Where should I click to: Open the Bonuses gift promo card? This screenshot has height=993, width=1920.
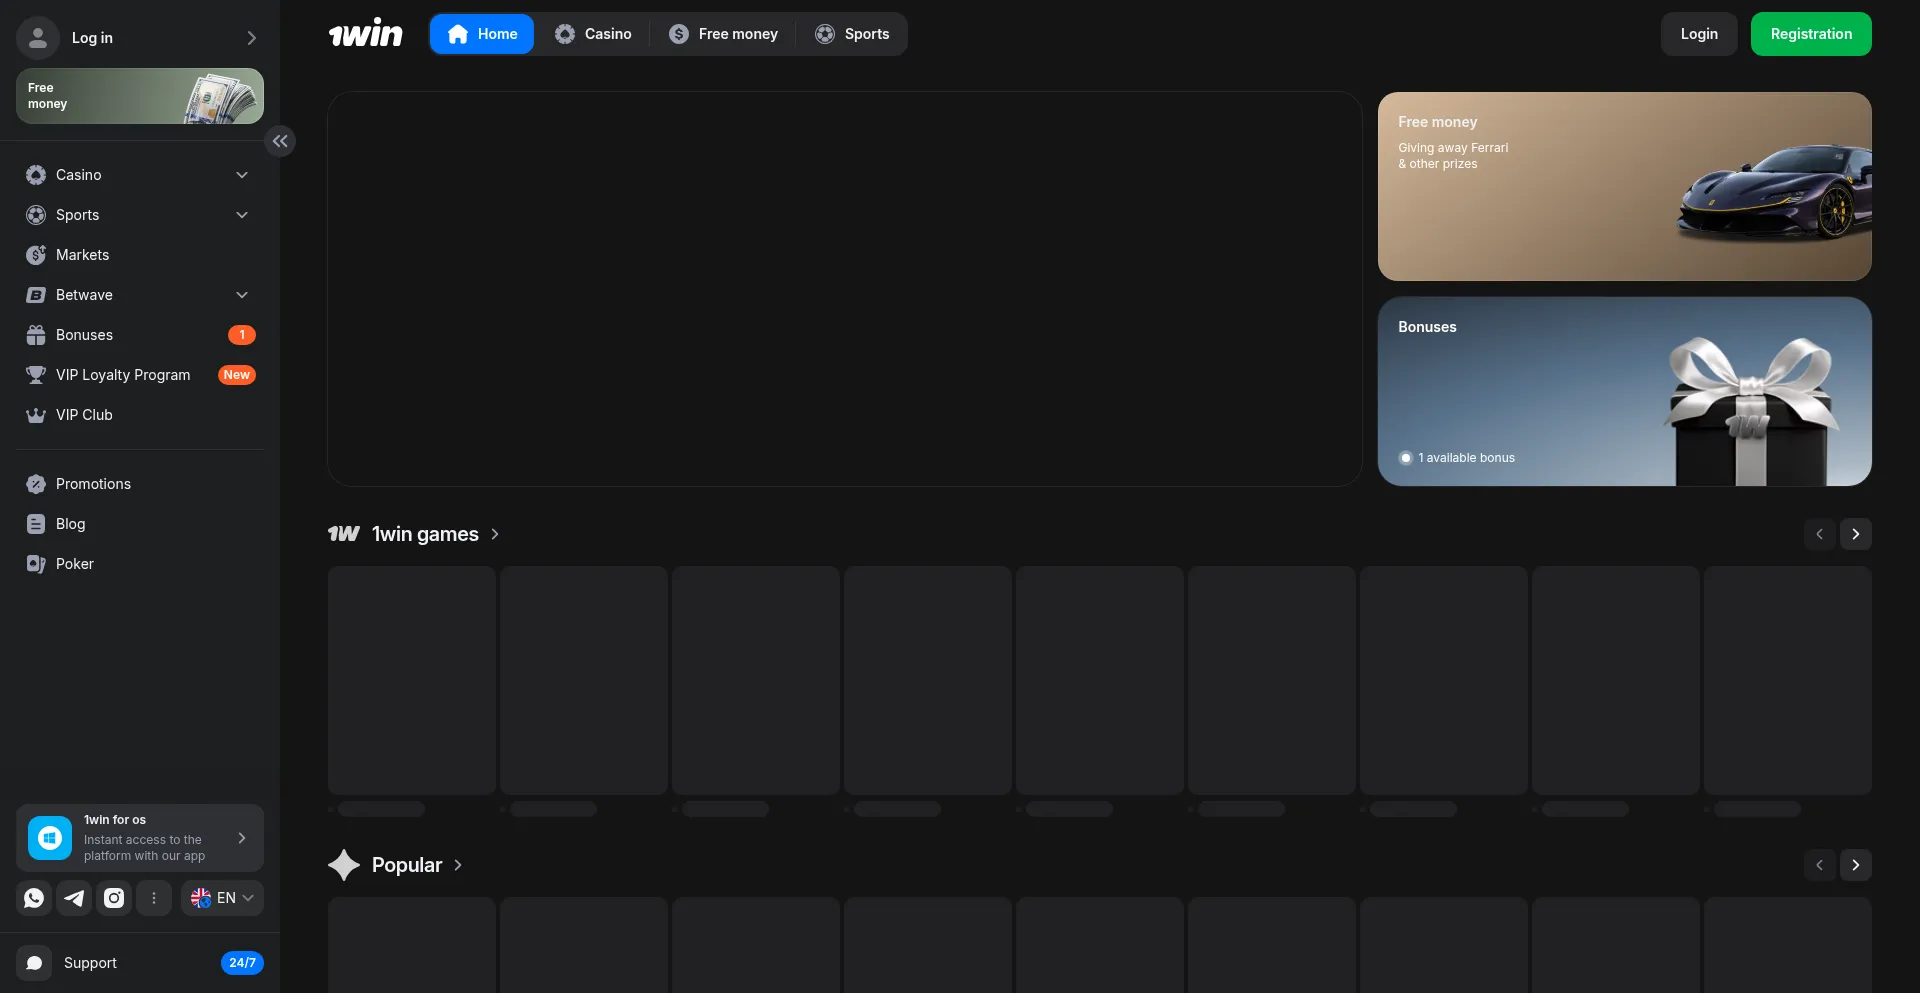pyautogui.click(x=1625, y=391)
